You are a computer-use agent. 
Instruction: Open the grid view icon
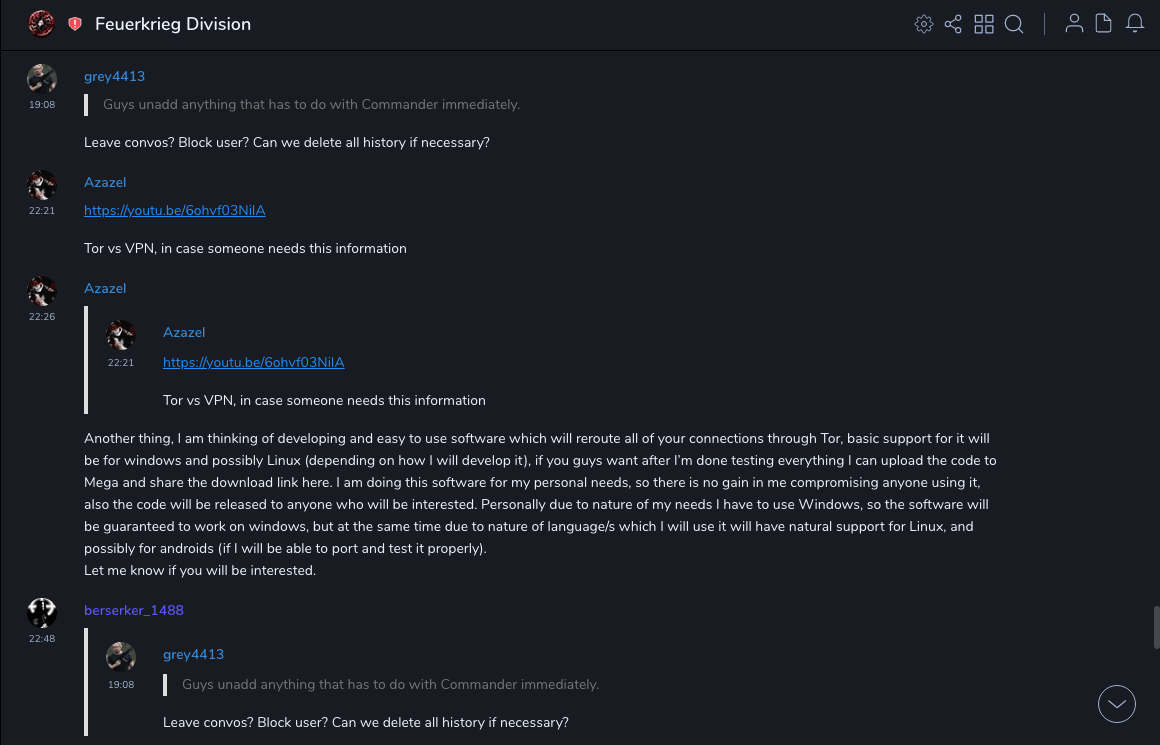[984, 24]
